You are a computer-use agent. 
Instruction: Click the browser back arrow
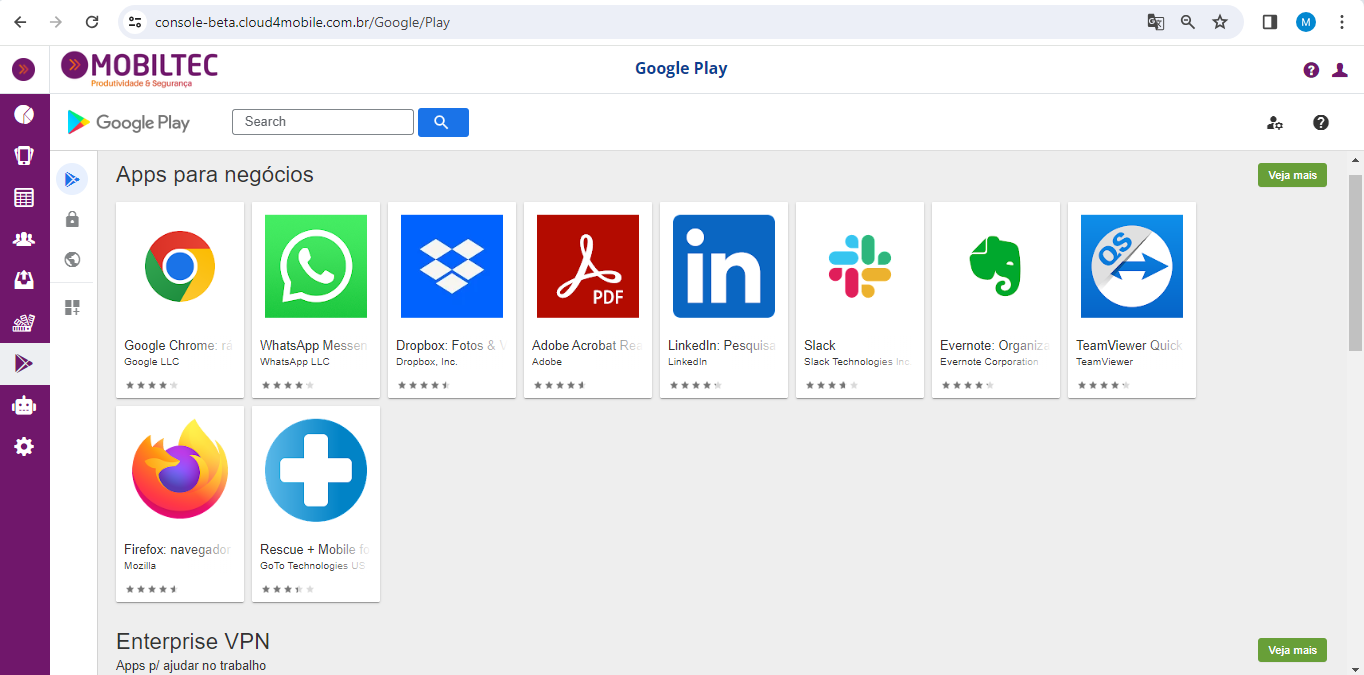tap(21, 22)
